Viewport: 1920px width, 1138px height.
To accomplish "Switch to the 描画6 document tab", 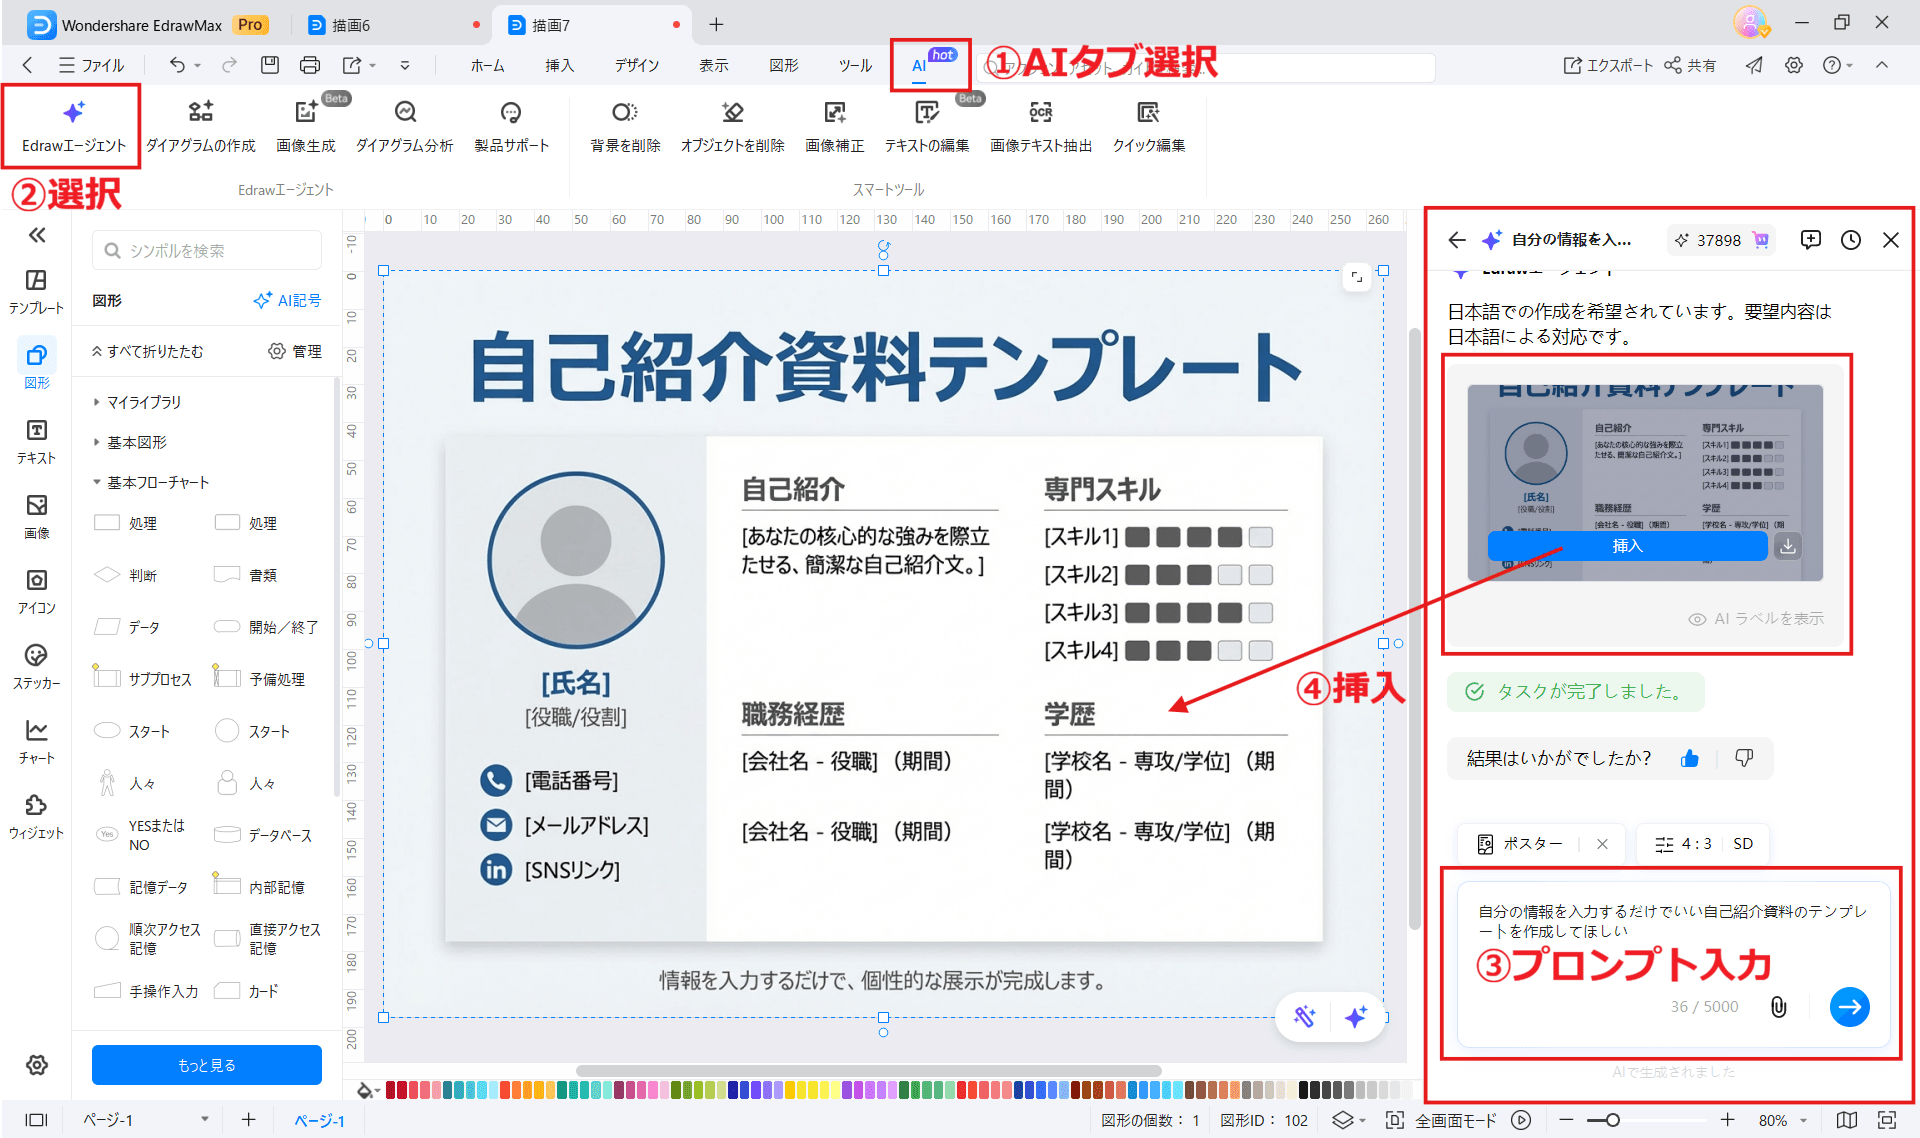I will 350,25.
